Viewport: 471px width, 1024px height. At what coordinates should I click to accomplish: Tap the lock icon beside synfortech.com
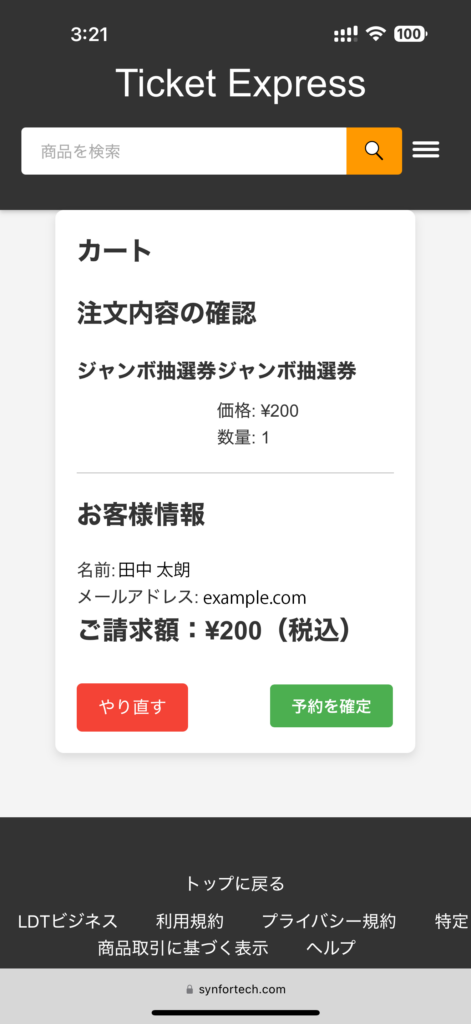tap(190, 989)
